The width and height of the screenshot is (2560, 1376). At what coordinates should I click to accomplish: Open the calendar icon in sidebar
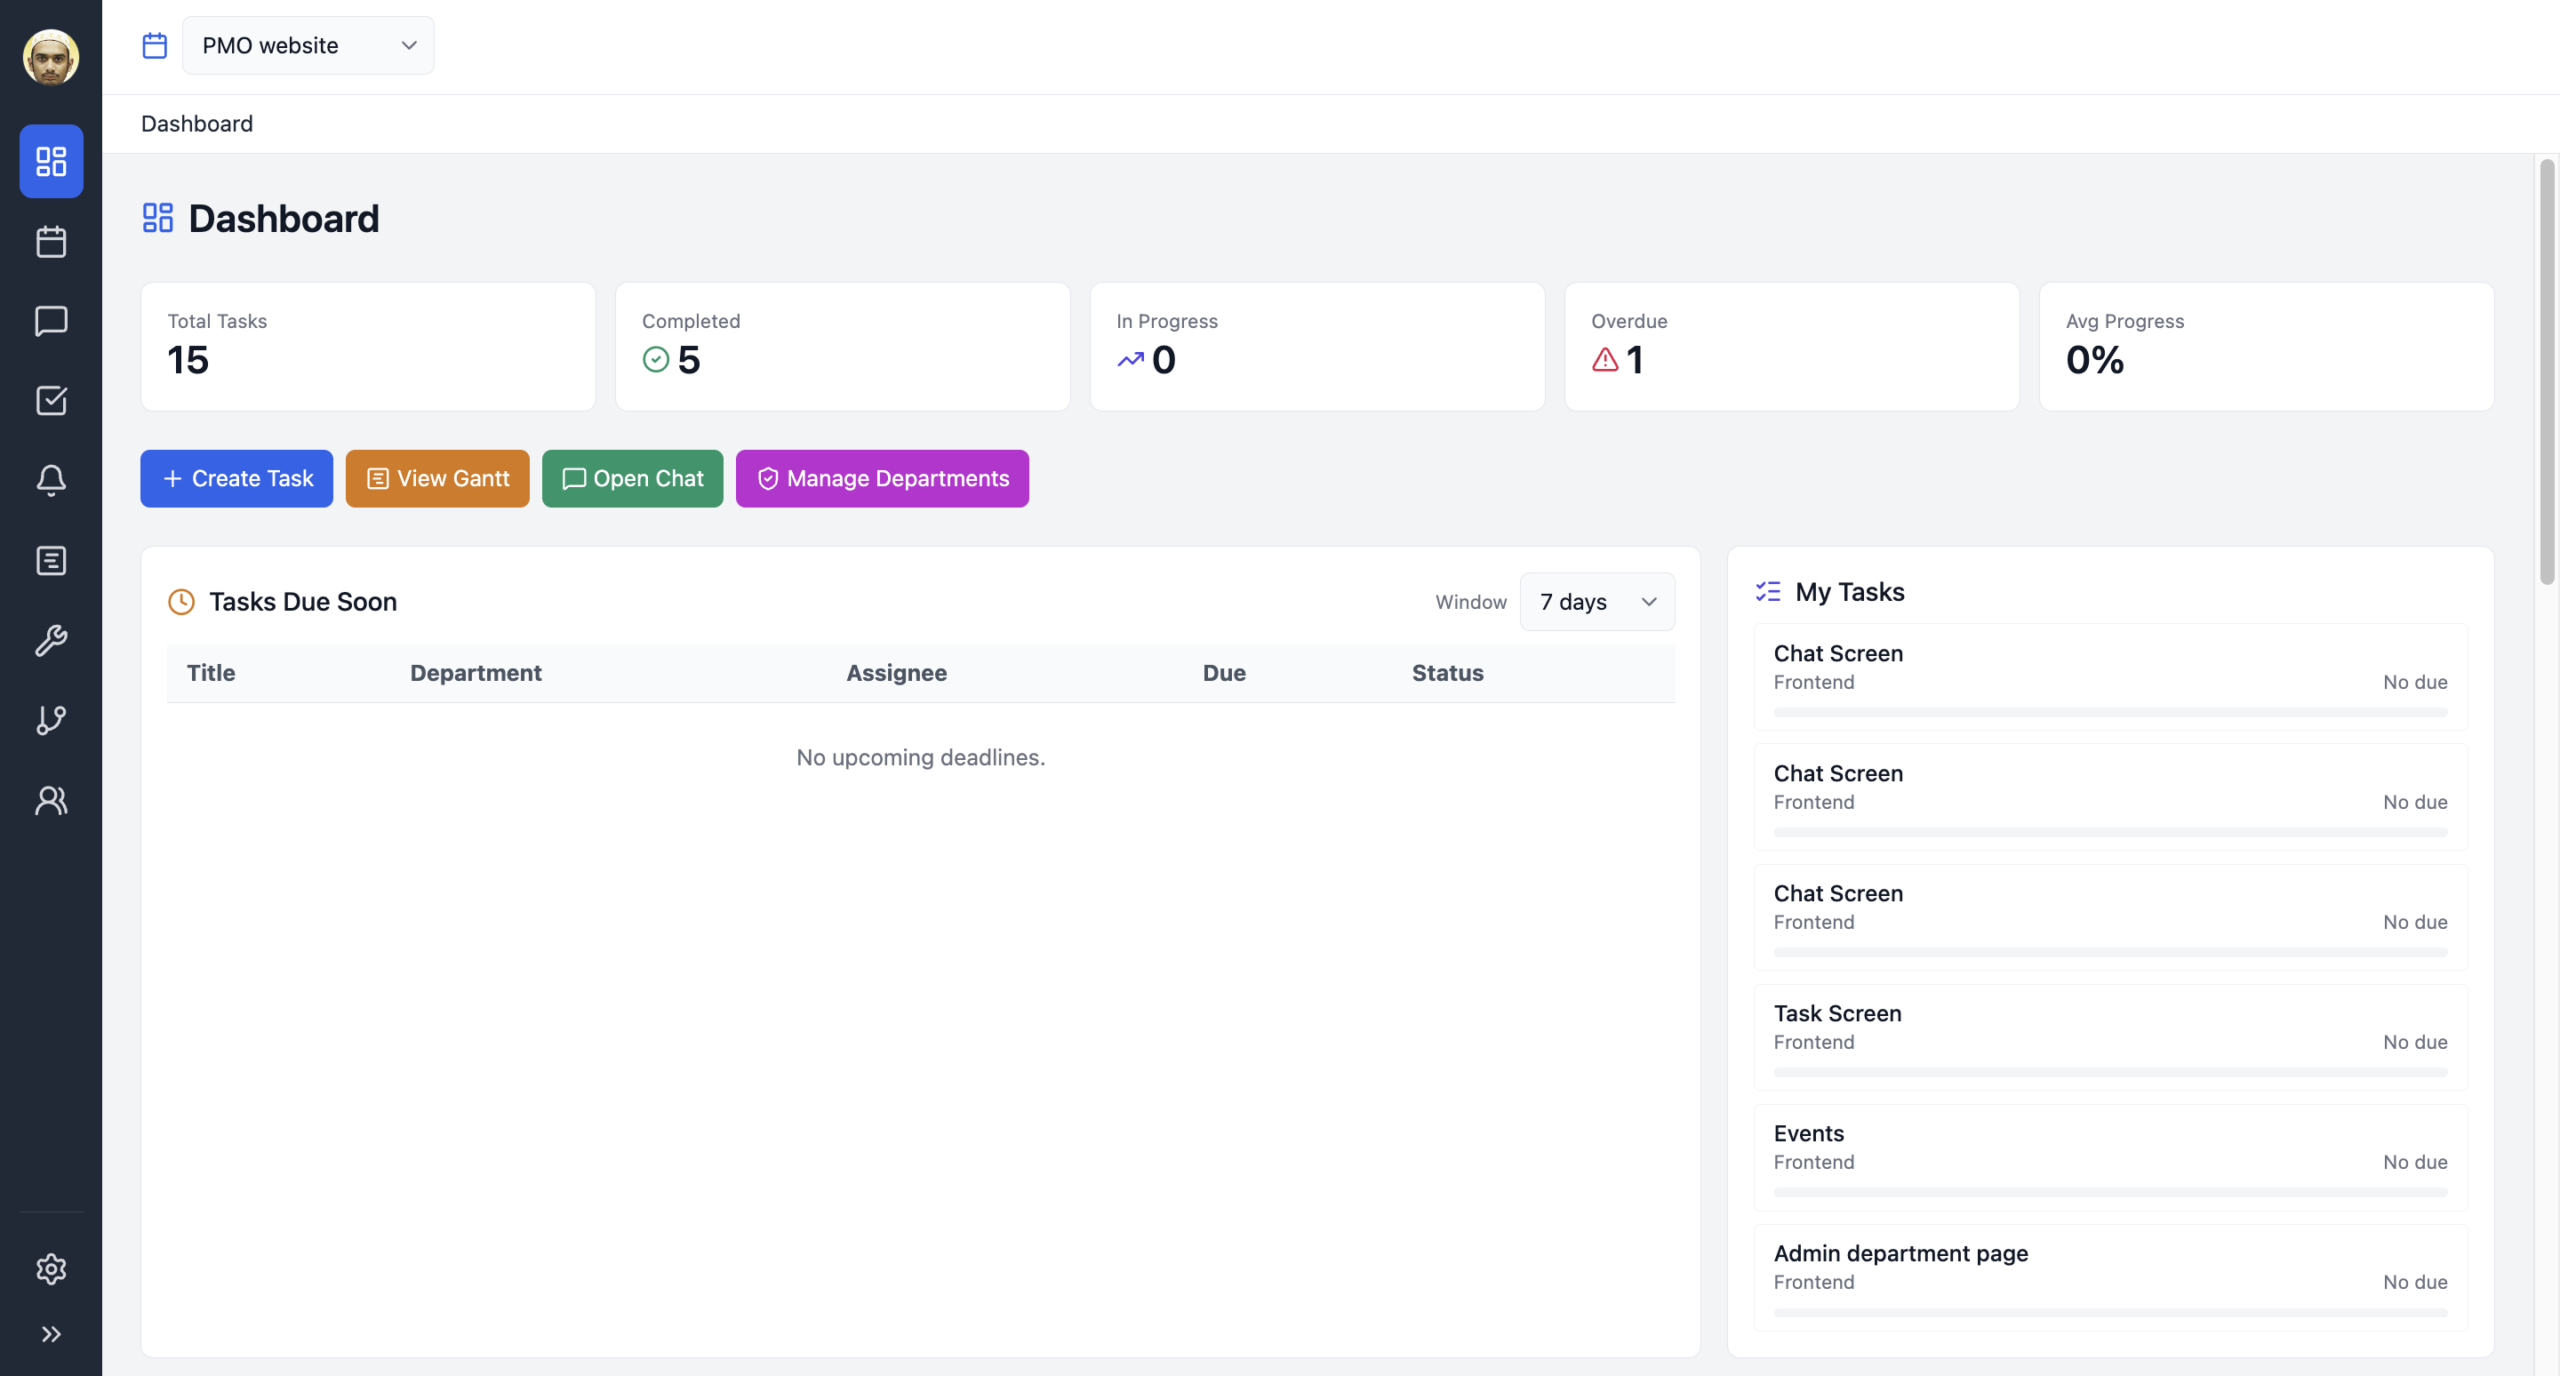(x=51, y=241)
